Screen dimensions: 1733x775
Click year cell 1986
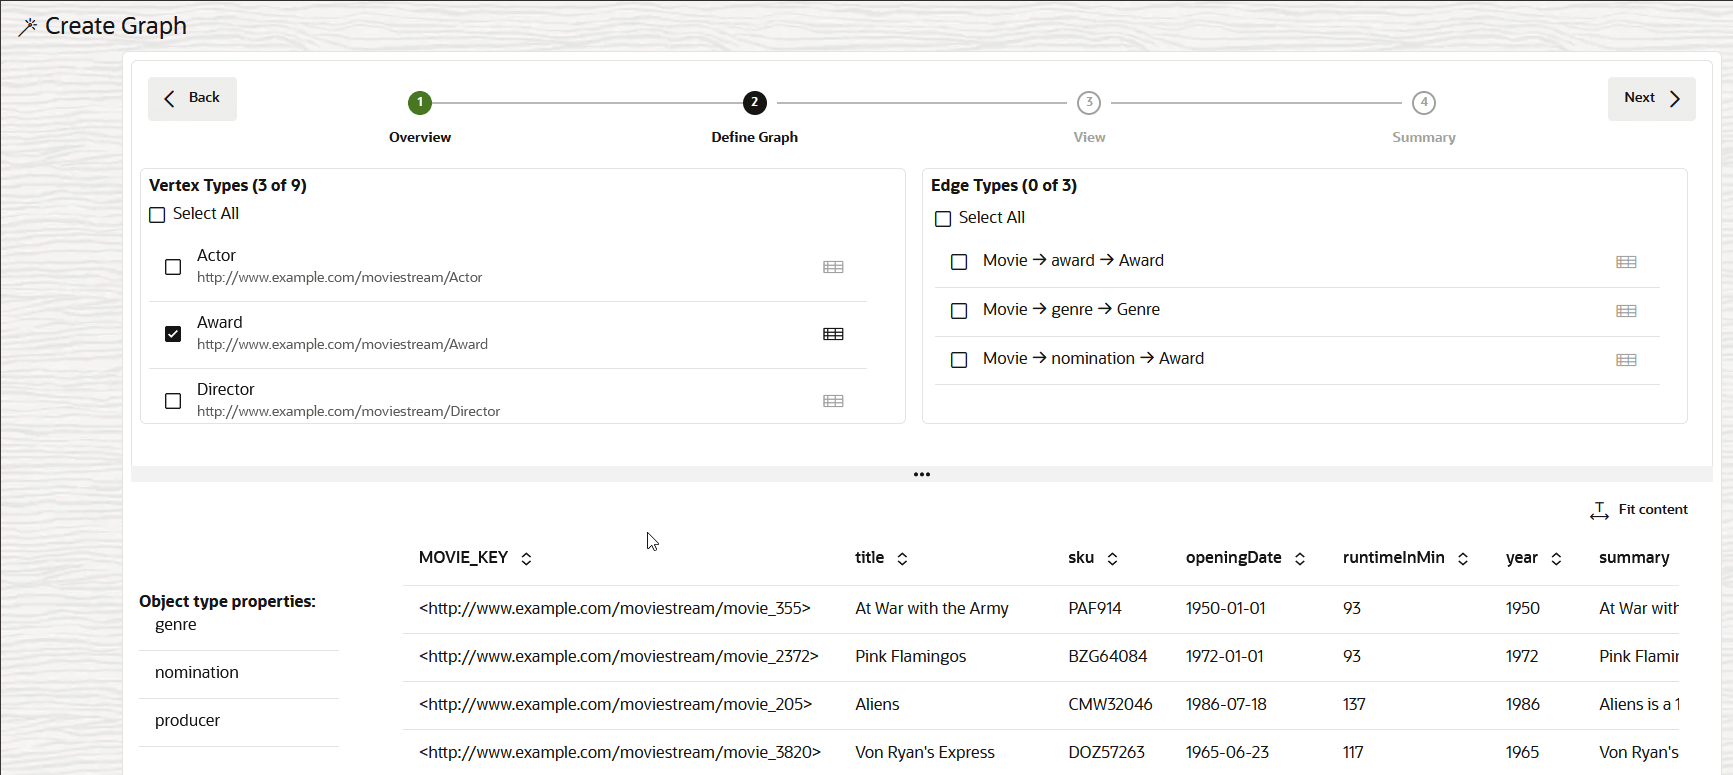(x=1523, y=705)
